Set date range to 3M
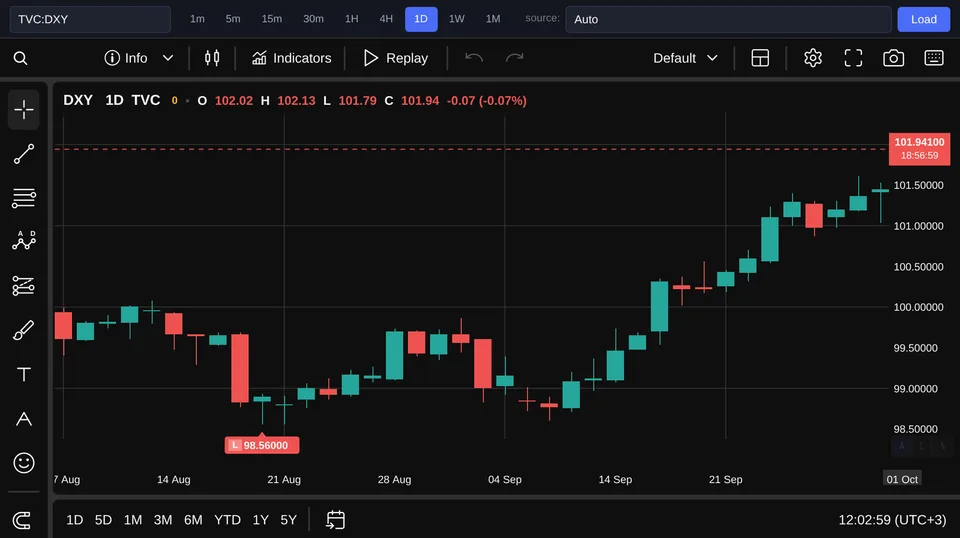The height and width of the screenshot is (538, 960). coord(162,520)
